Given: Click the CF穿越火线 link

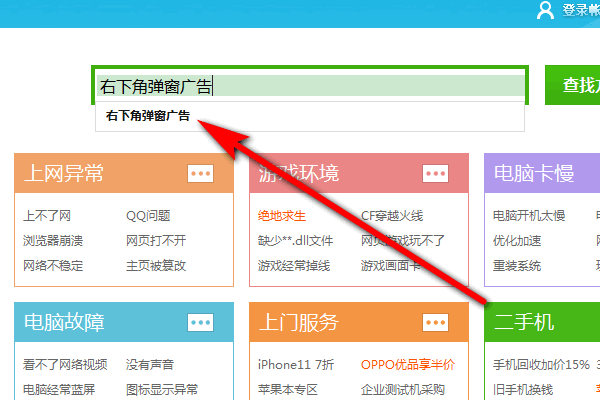Looking at the screenshot, I should point(392,216).
